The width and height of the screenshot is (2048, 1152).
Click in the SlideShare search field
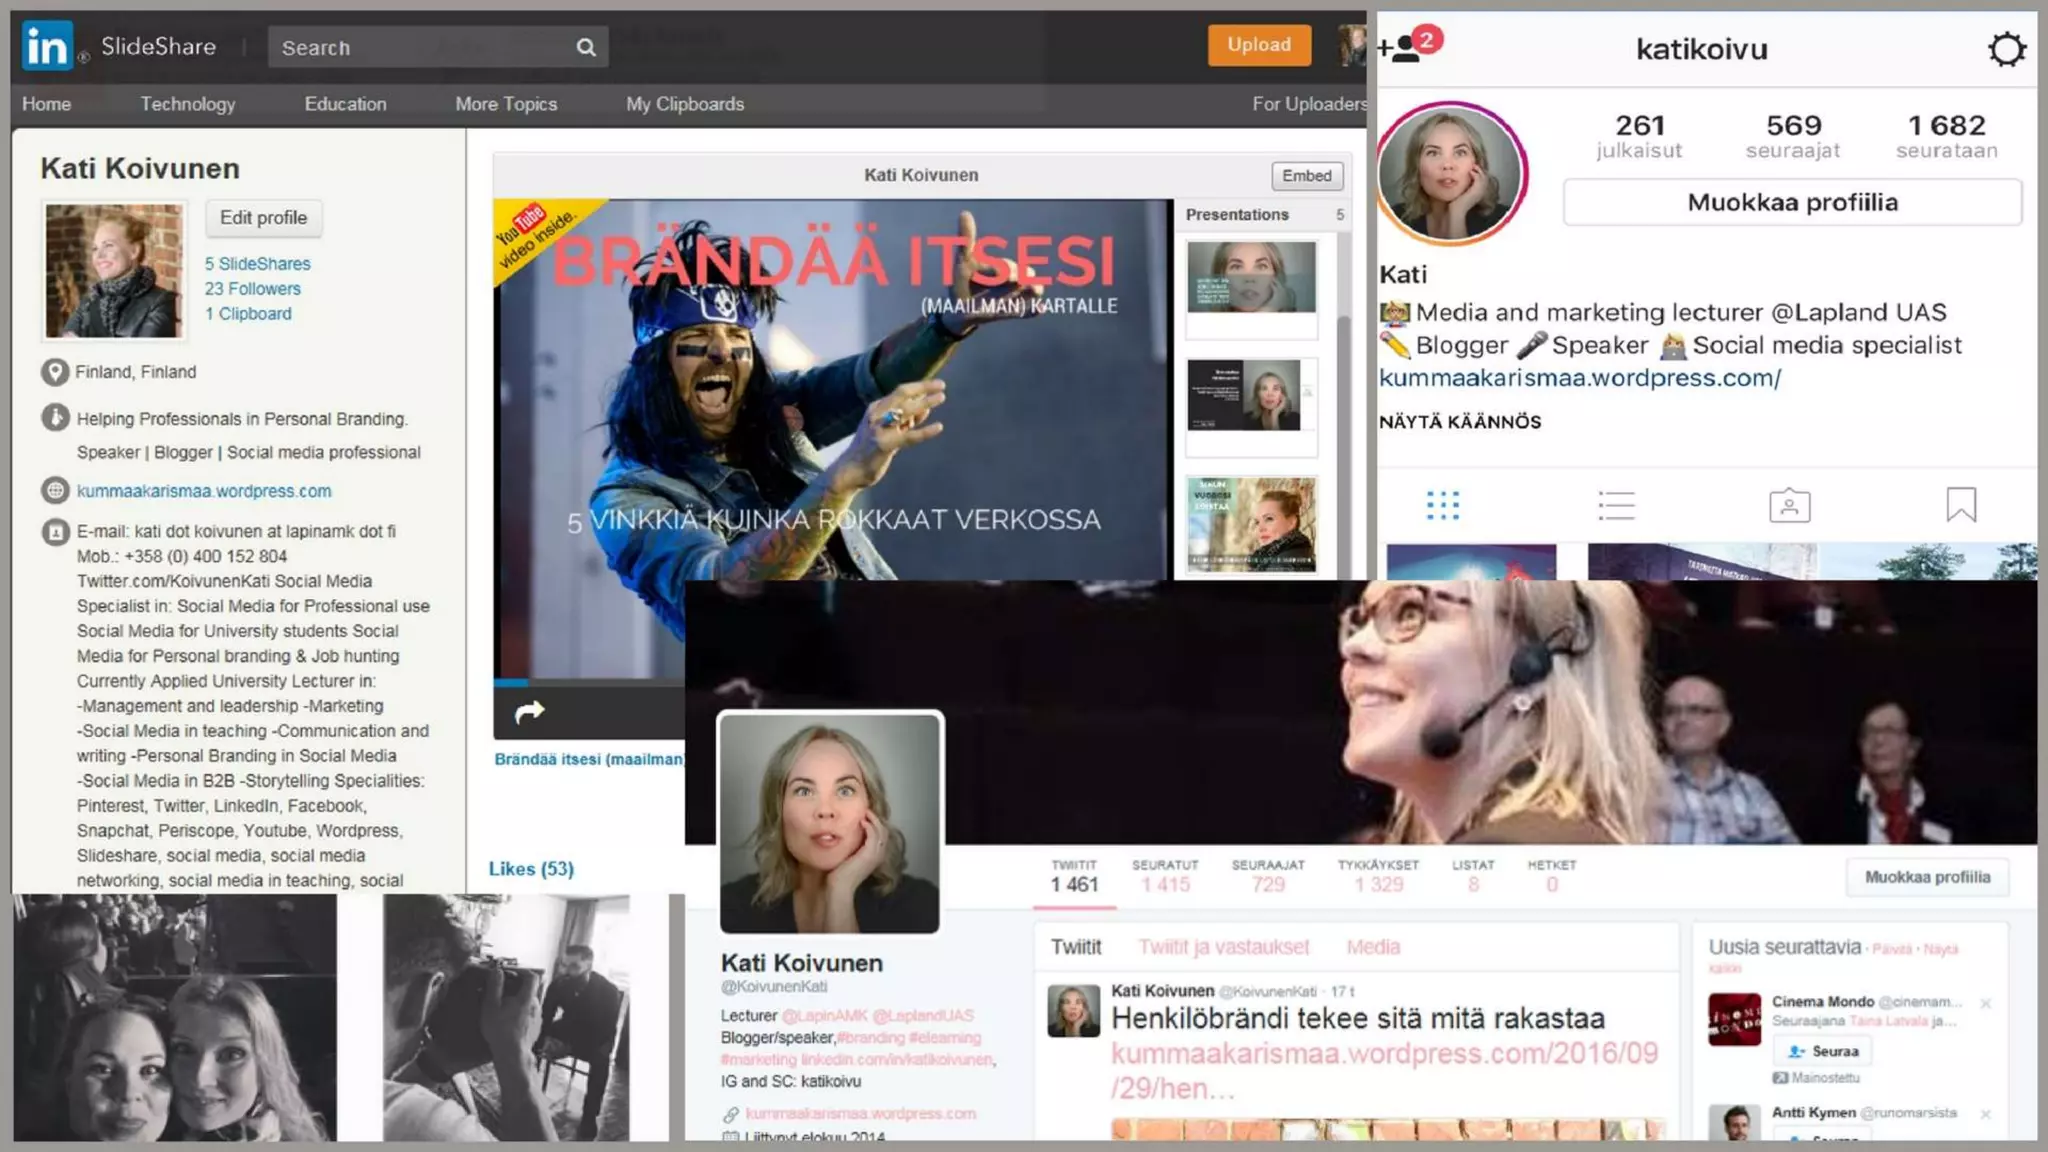pyautogui.click(x=420, y=48)
